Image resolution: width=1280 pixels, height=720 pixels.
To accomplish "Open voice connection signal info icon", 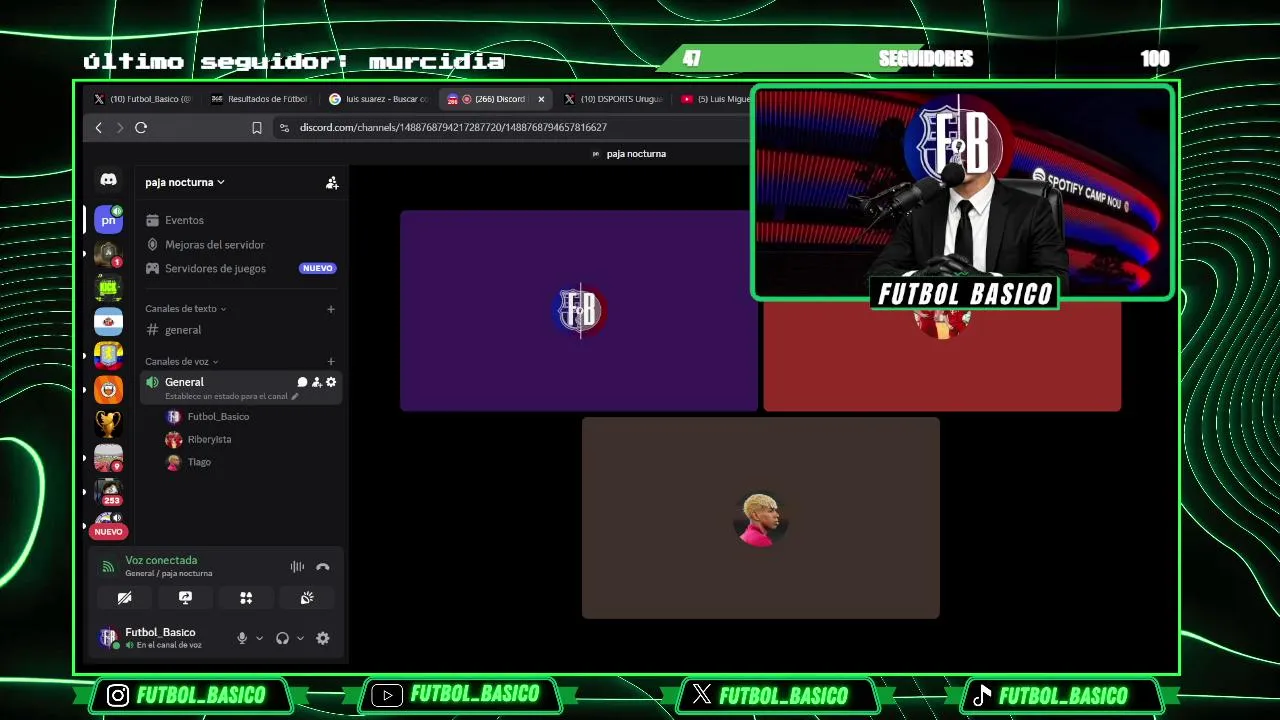I will (108, 567).
